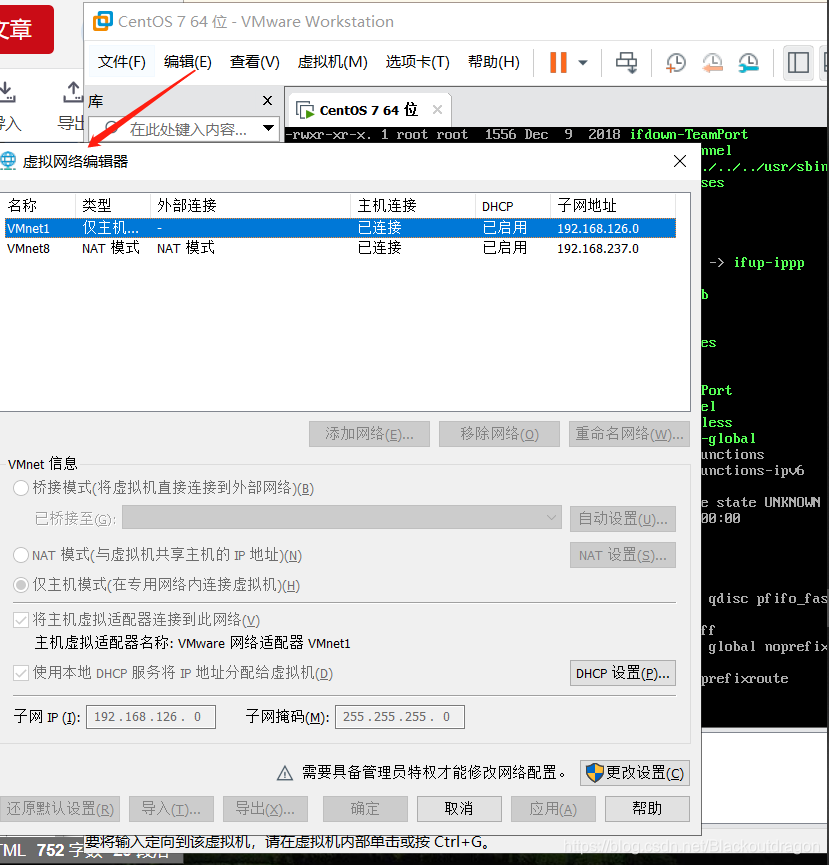Click the 帮助 button in dialog
This screenshot has height=865, width=829.
[648, 809]
